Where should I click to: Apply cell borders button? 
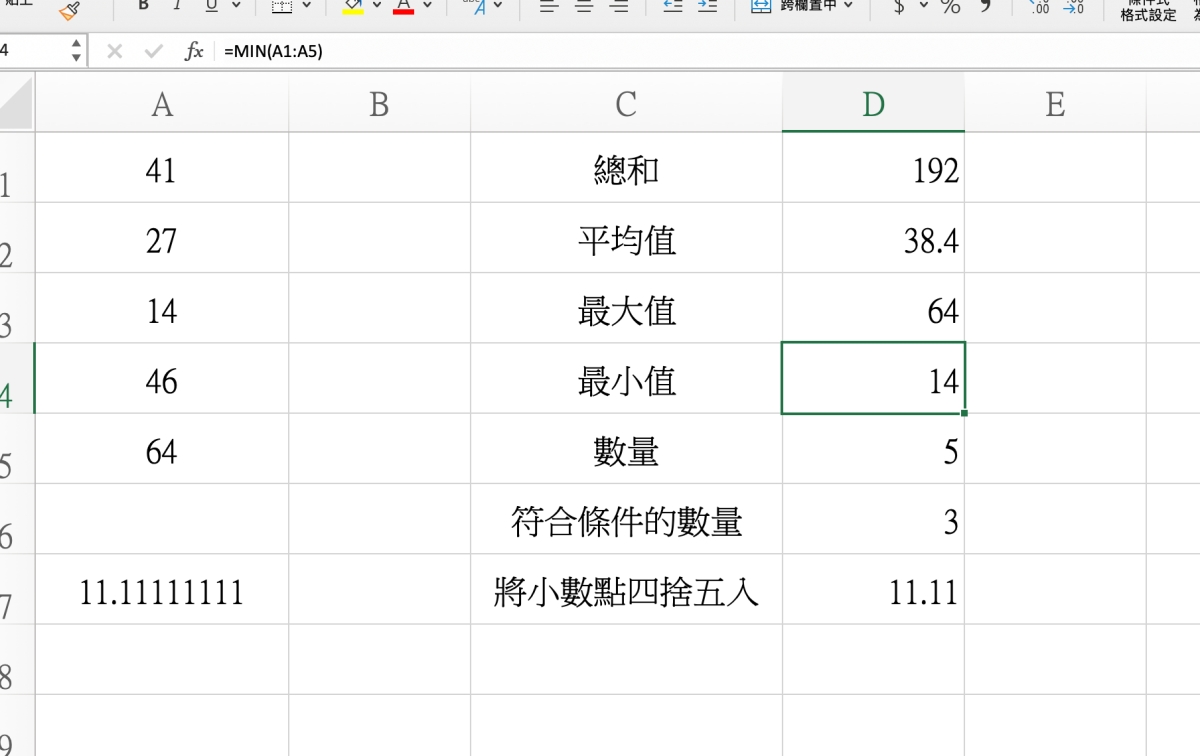click(282, 7)
